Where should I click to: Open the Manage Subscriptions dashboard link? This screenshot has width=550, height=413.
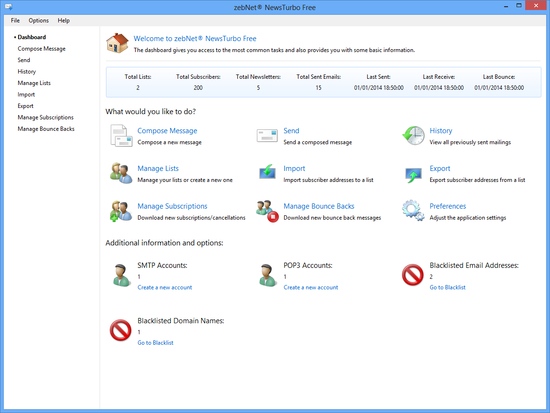172,206
